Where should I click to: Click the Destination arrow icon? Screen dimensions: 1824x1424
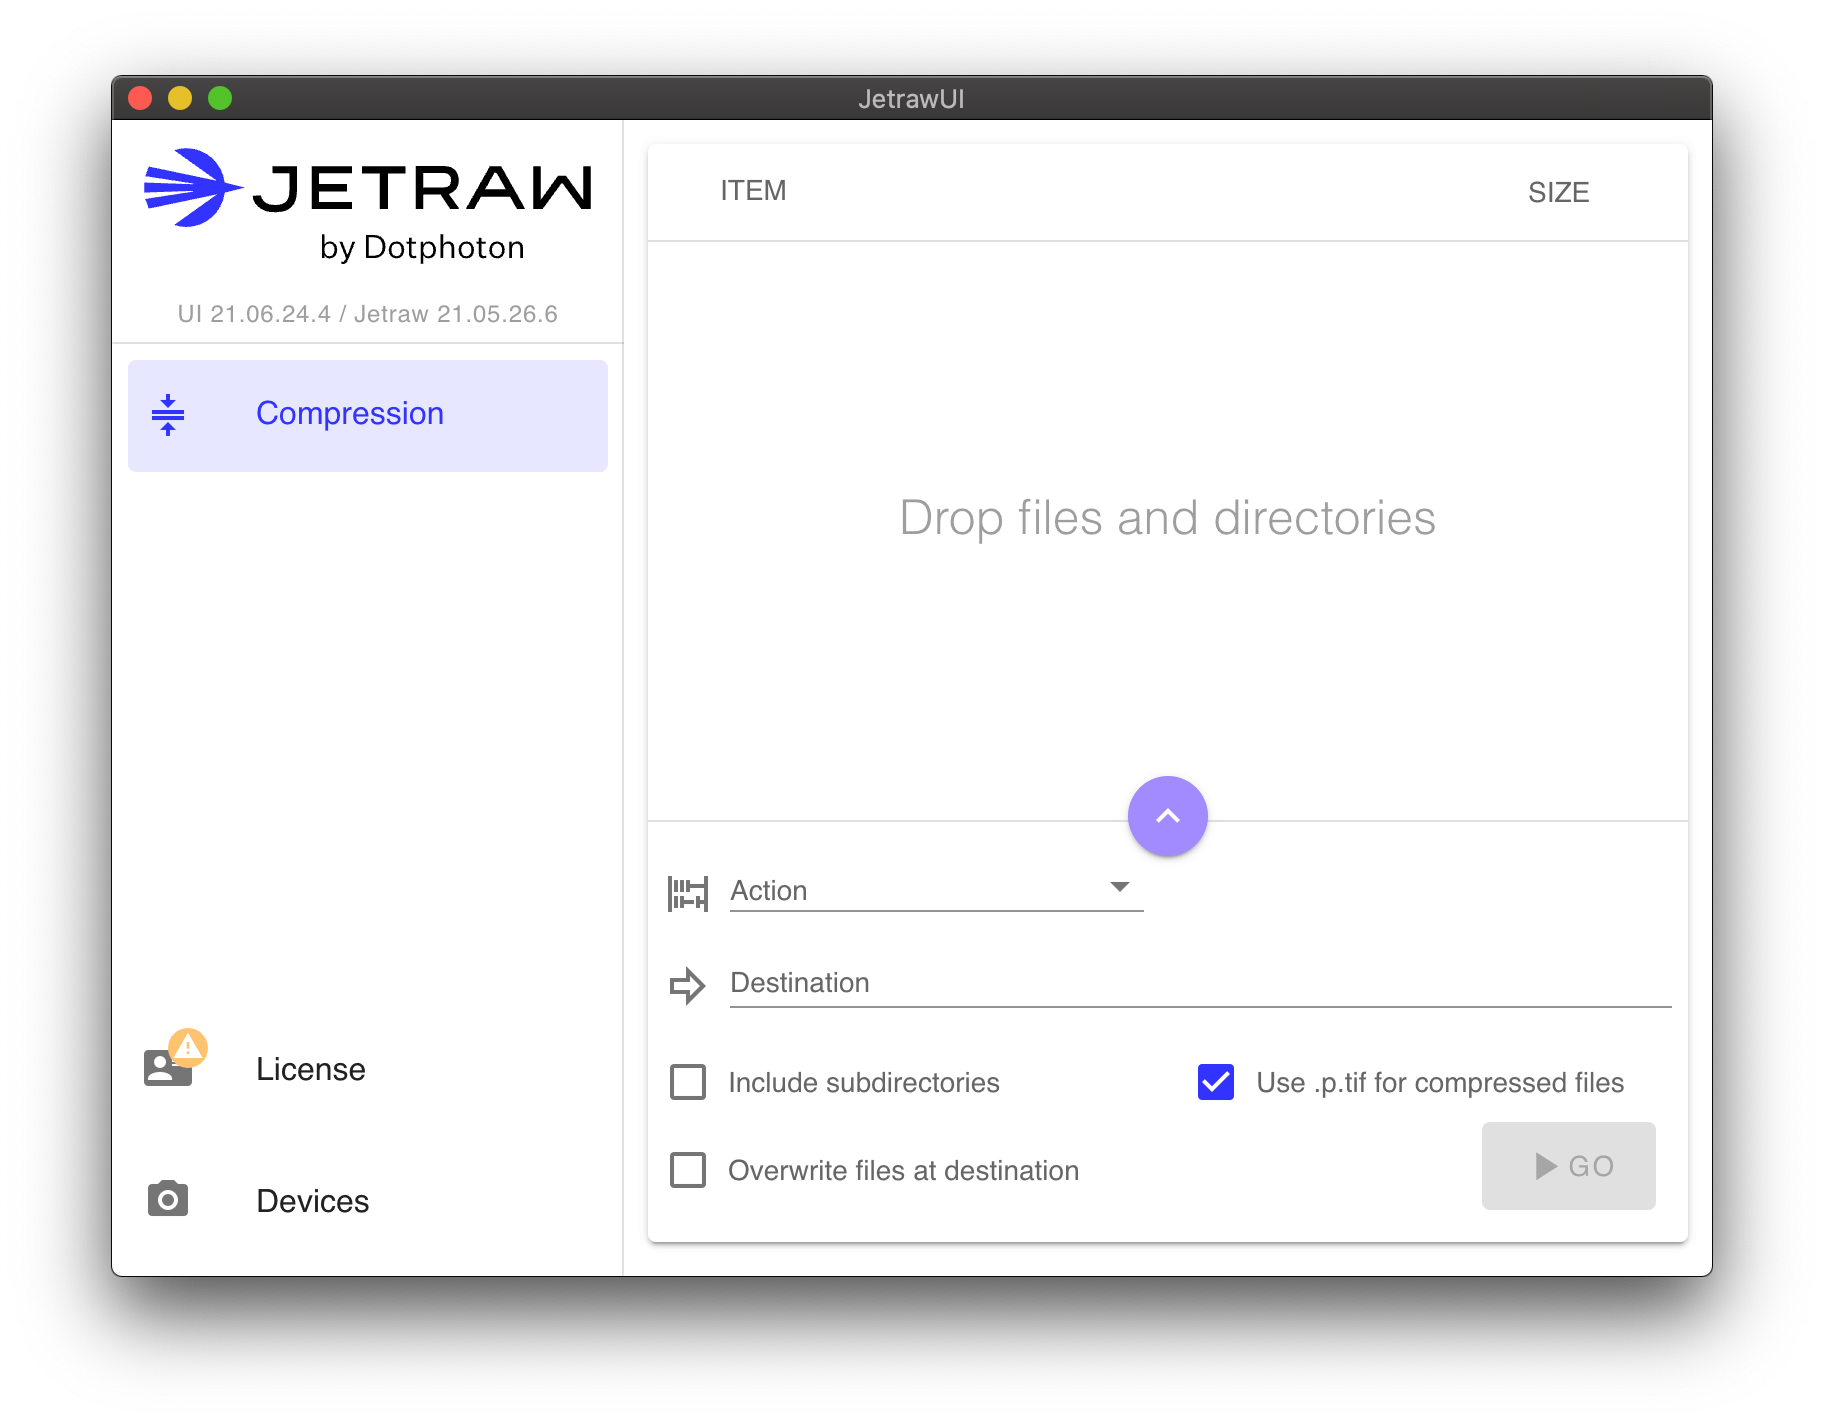point(688,985)
